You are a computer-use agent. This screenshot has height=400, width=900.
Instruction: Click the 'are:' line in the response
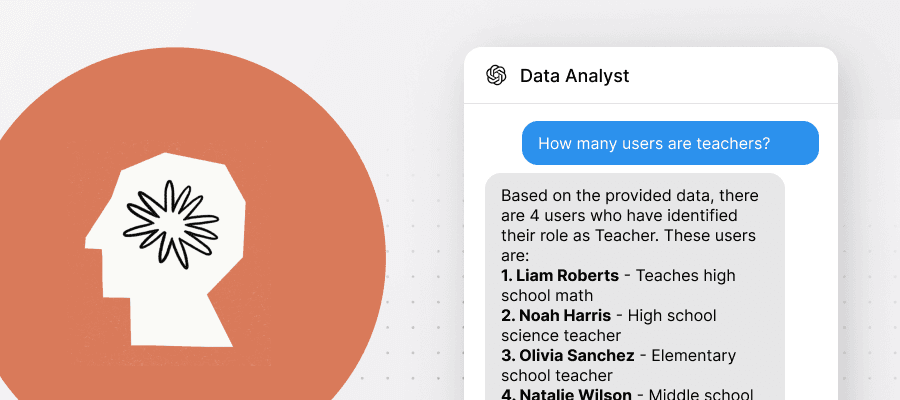pos(514,256)
